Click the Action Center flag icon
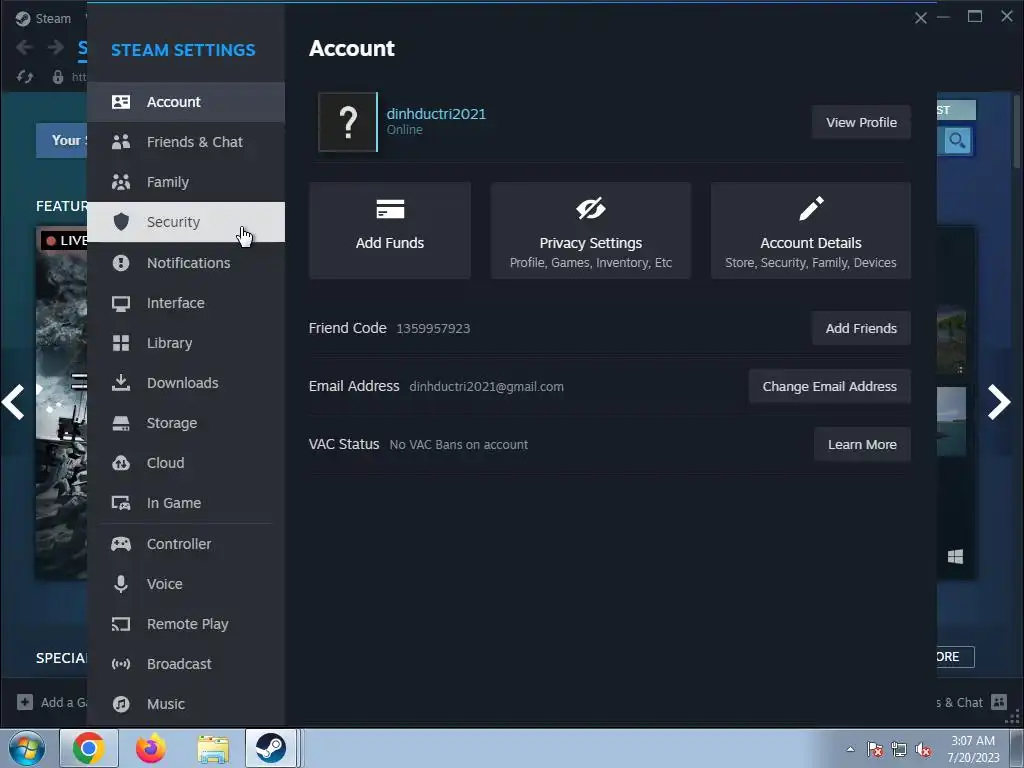This screenshot has height=768, width=1024. [x=875, y=750]
